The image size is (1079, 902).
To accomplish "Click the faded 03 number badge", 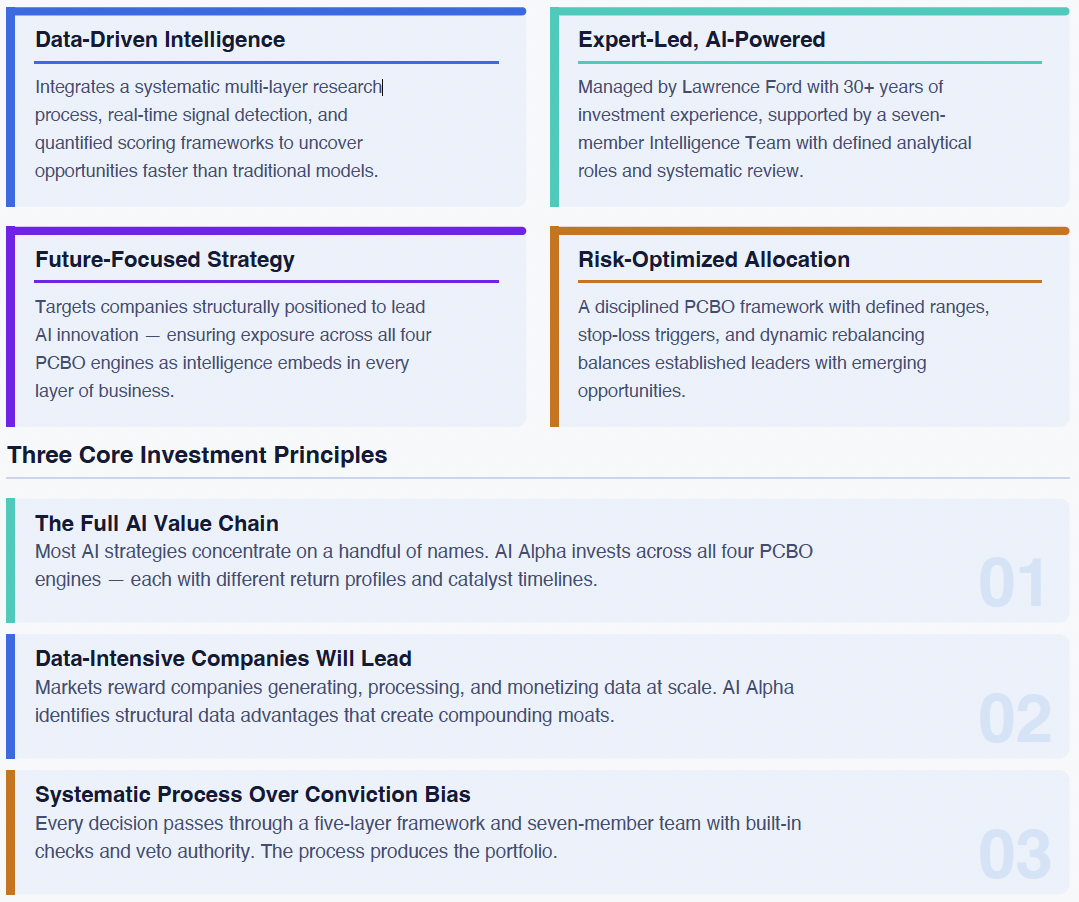I will pyautogui.click(x=1014, y=856).
